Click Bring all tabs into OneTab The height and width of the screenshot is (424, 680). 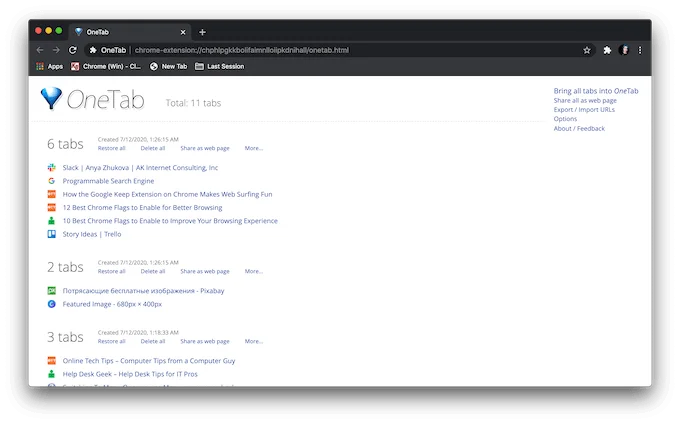596,91
